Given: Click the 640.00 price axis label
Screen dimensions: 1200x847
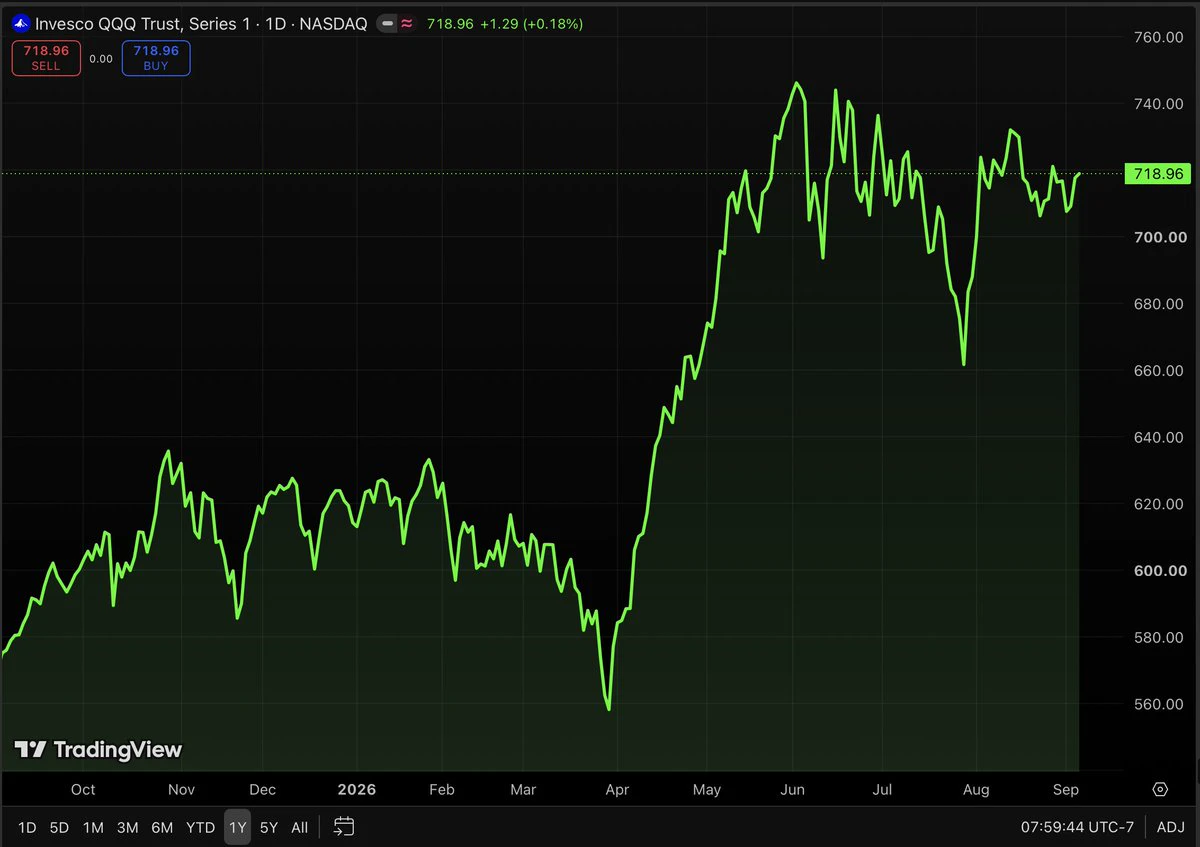Looking at the screenshot, I should 1160,437.
